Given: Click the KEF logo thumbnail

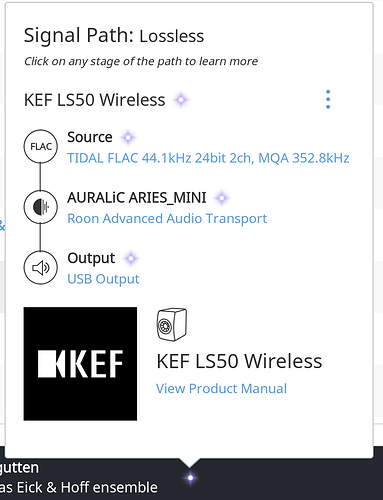Looking at the screenshot, I should 80,364.
